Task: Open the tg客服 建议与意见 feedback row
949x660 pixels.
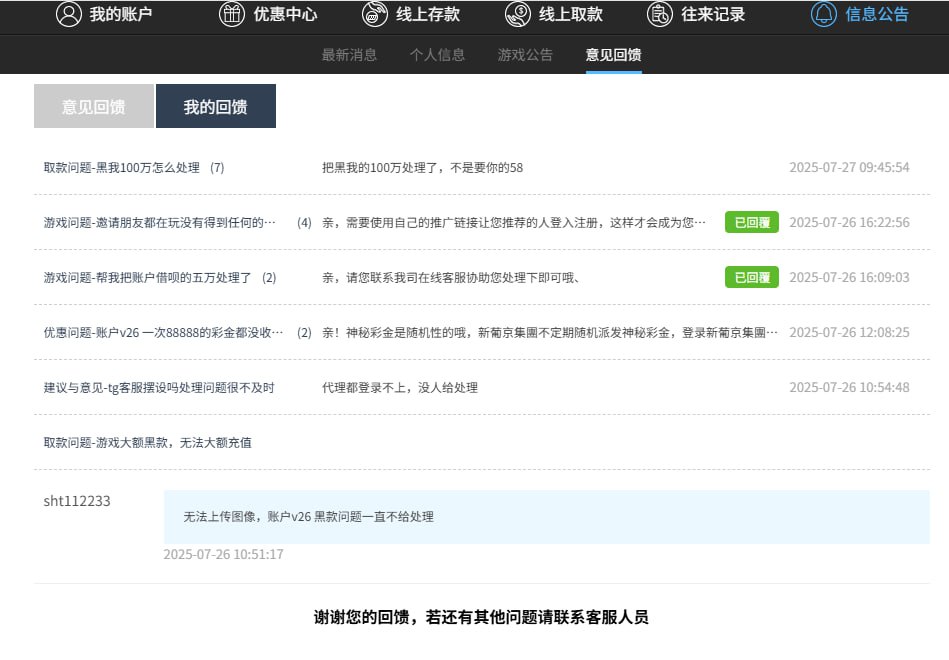Action: point(159,387)
